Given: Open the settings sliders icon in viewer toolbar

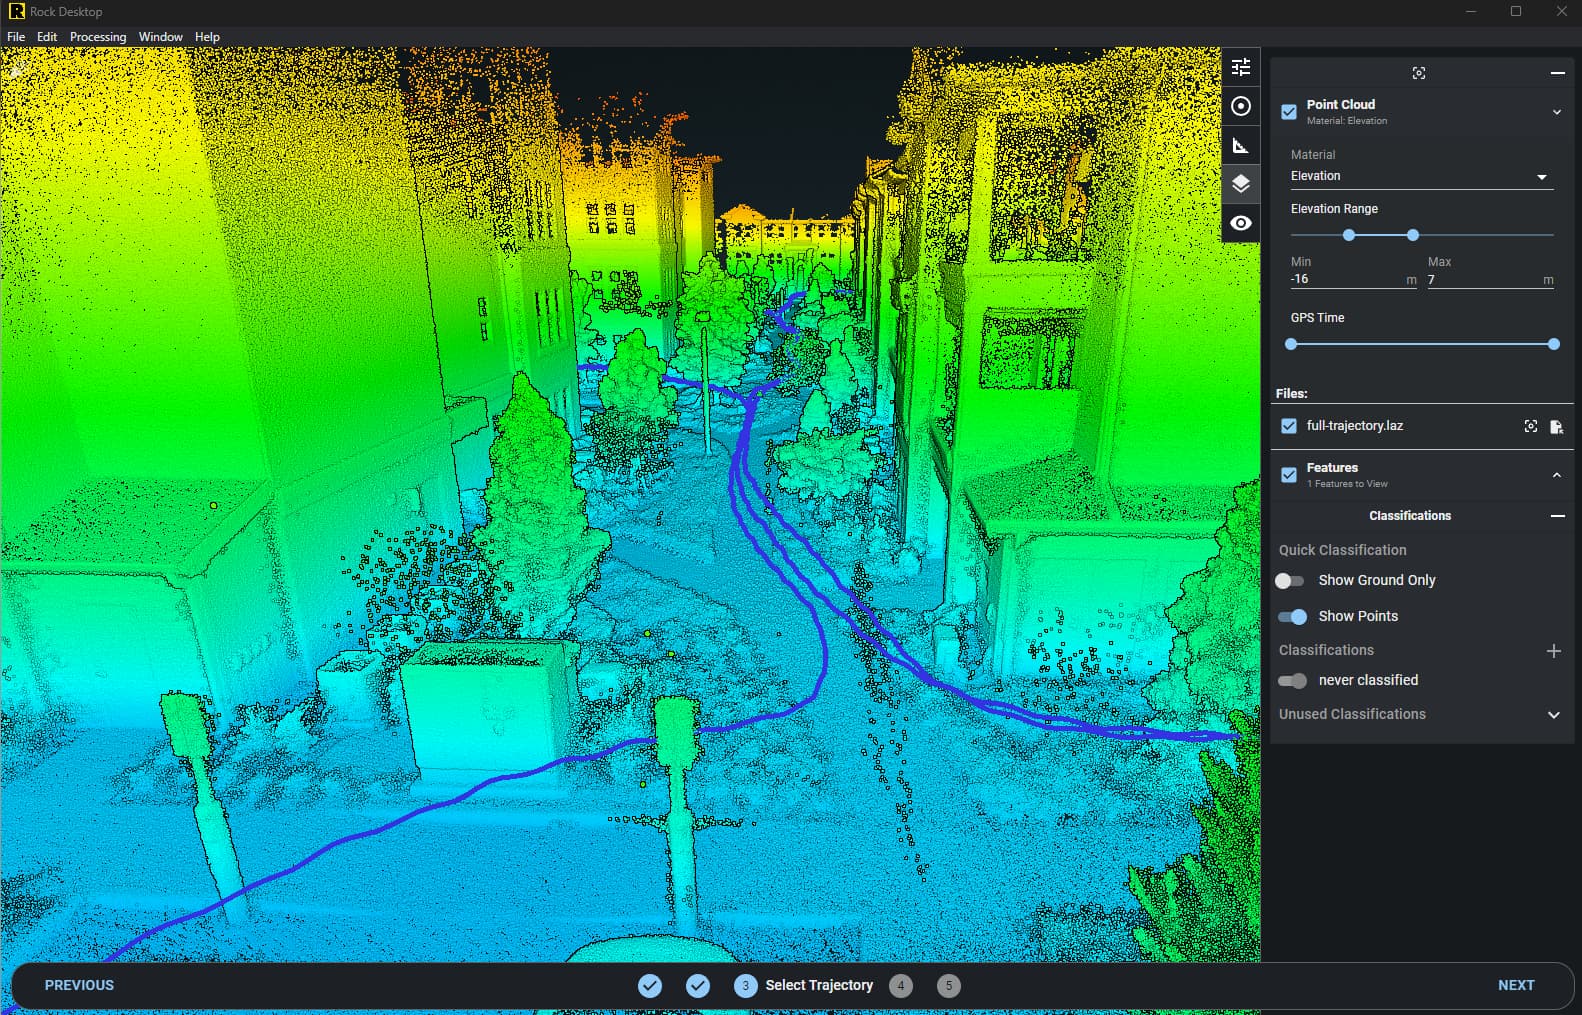Looking at the screenshot, I should [1241, 67].
